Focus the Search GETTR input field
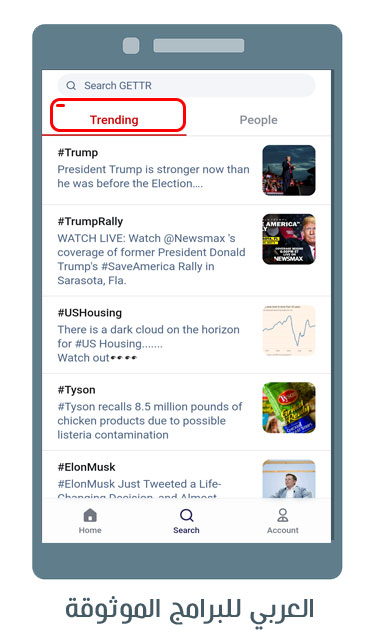Image resolution: width=370 pixels, height=640 pixels. click(x=186, y=86)
